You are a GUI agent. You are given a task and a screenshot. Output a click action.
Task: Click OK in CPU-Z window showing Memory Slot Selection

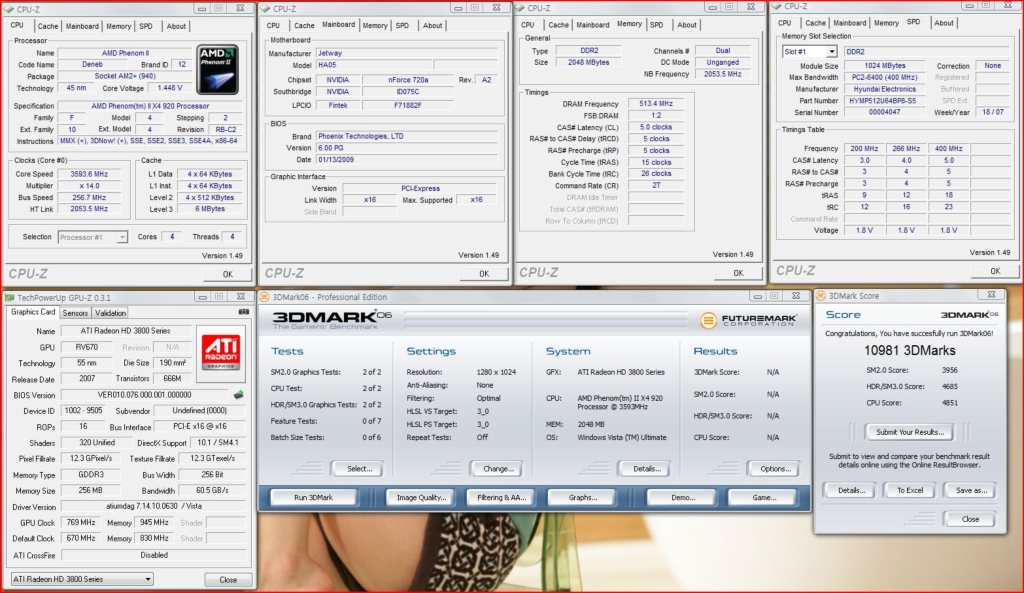[995, 270]
